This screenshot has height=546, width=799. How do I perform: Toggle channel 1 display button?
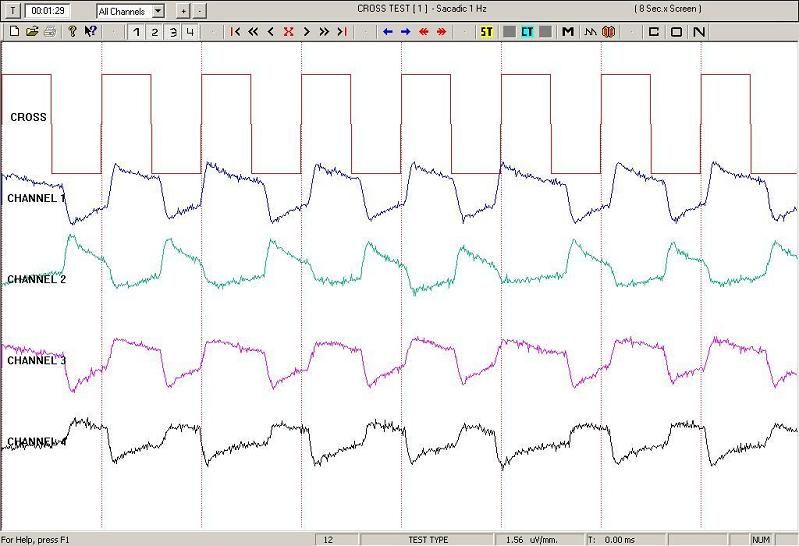coord(136,32)
